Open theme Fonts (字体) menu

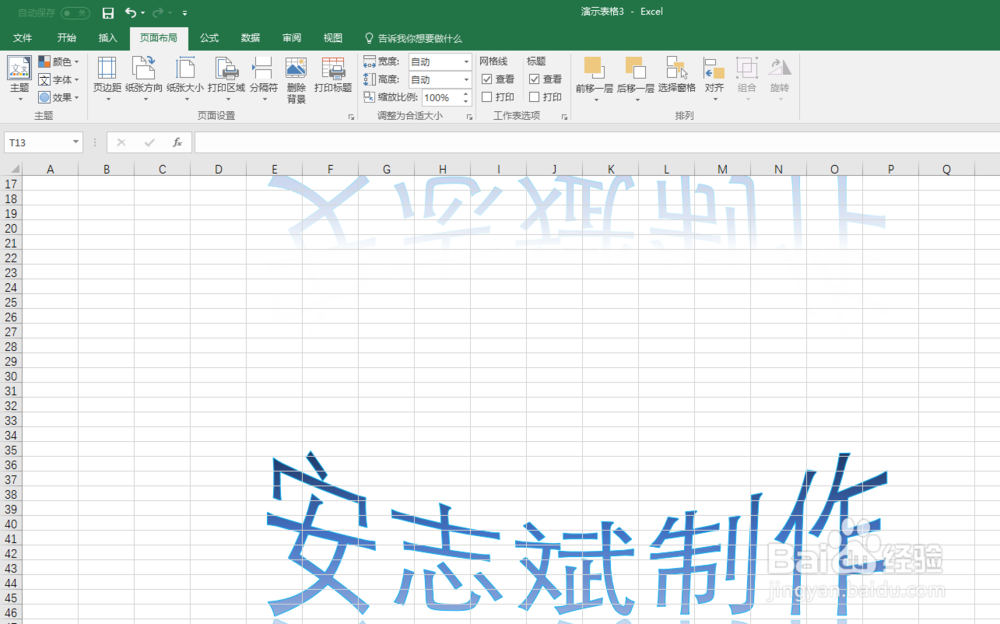click(x=59, y=80)
